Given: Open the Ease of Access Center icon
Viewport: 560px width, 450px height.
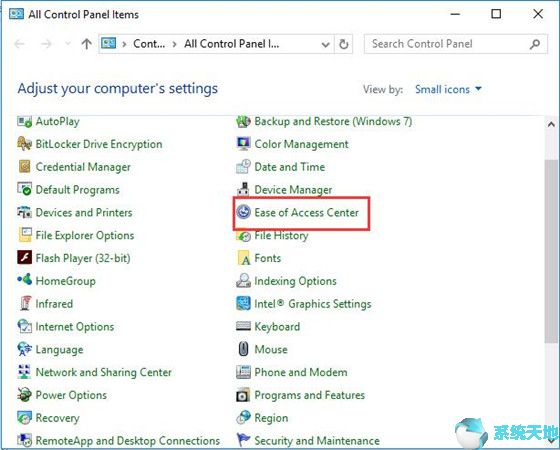Looking at the screenshot, I should (x=244, y=212).
